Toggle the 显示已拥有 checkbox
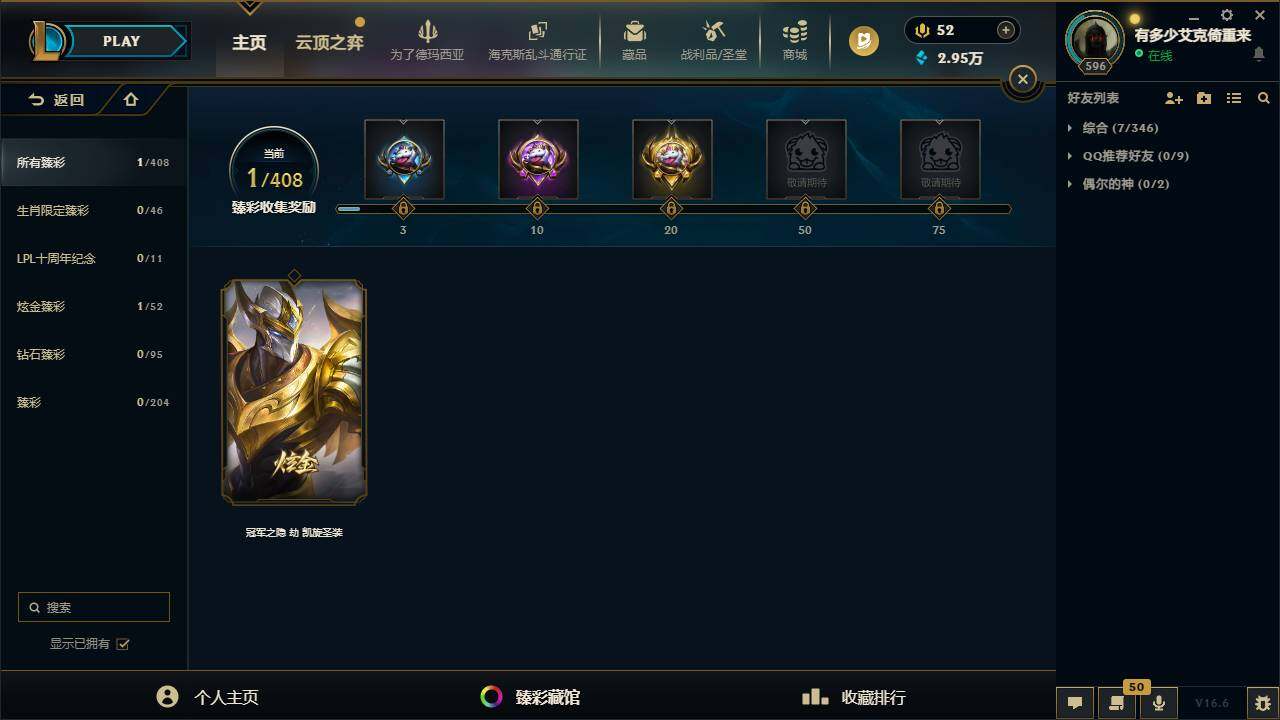 pos(123,644)
